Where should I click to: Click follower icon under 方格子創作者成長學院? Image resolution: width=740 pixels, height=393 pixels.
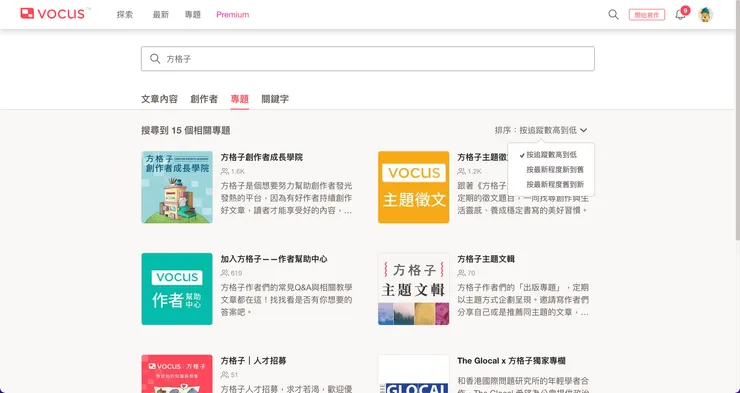(225, 172)
